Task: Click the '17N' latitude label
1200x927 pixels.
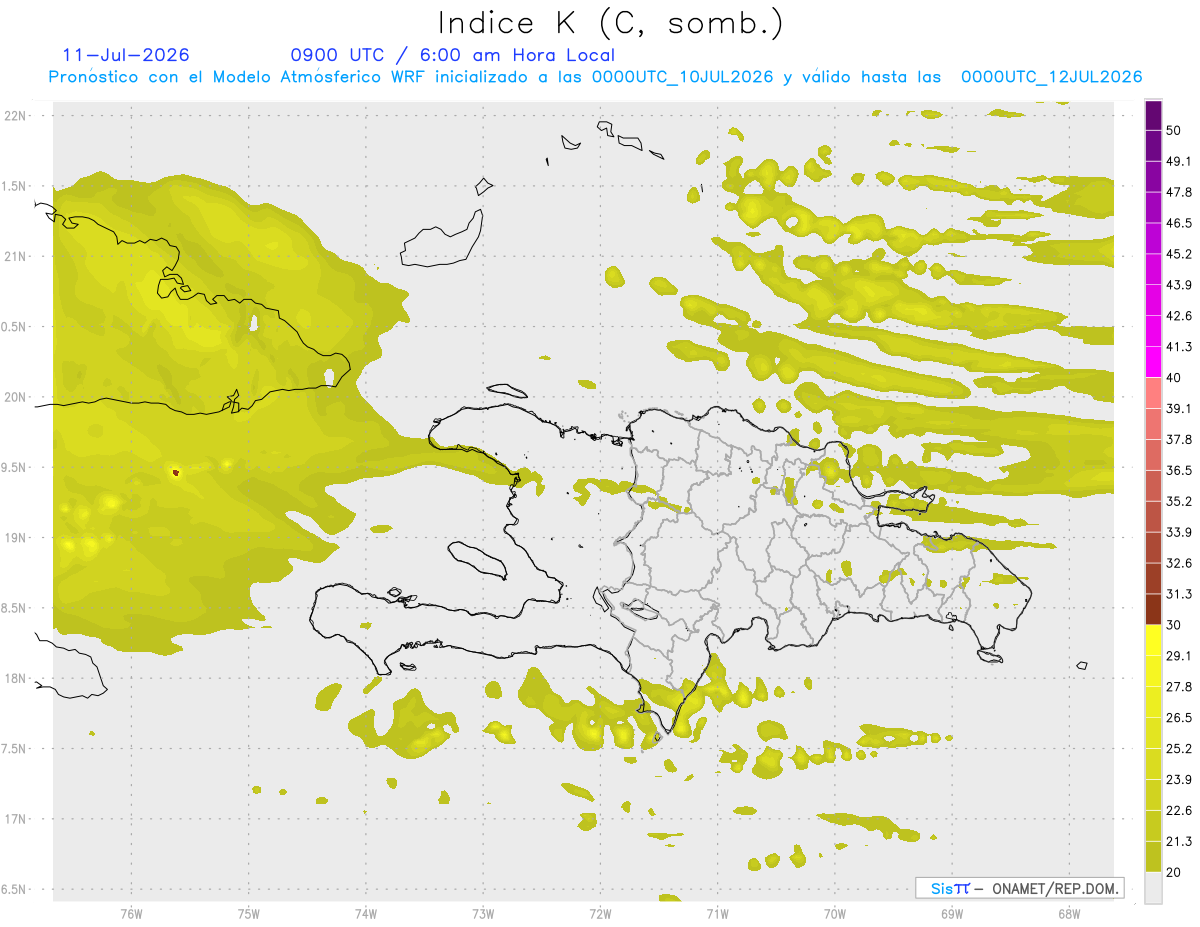Action: tap(17, 819)
